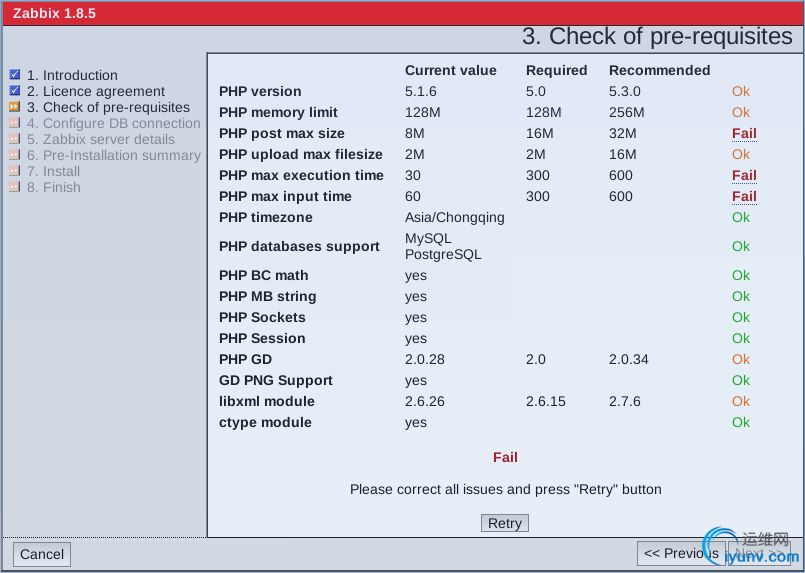Click the Cancel button

(x=42, y=555)
